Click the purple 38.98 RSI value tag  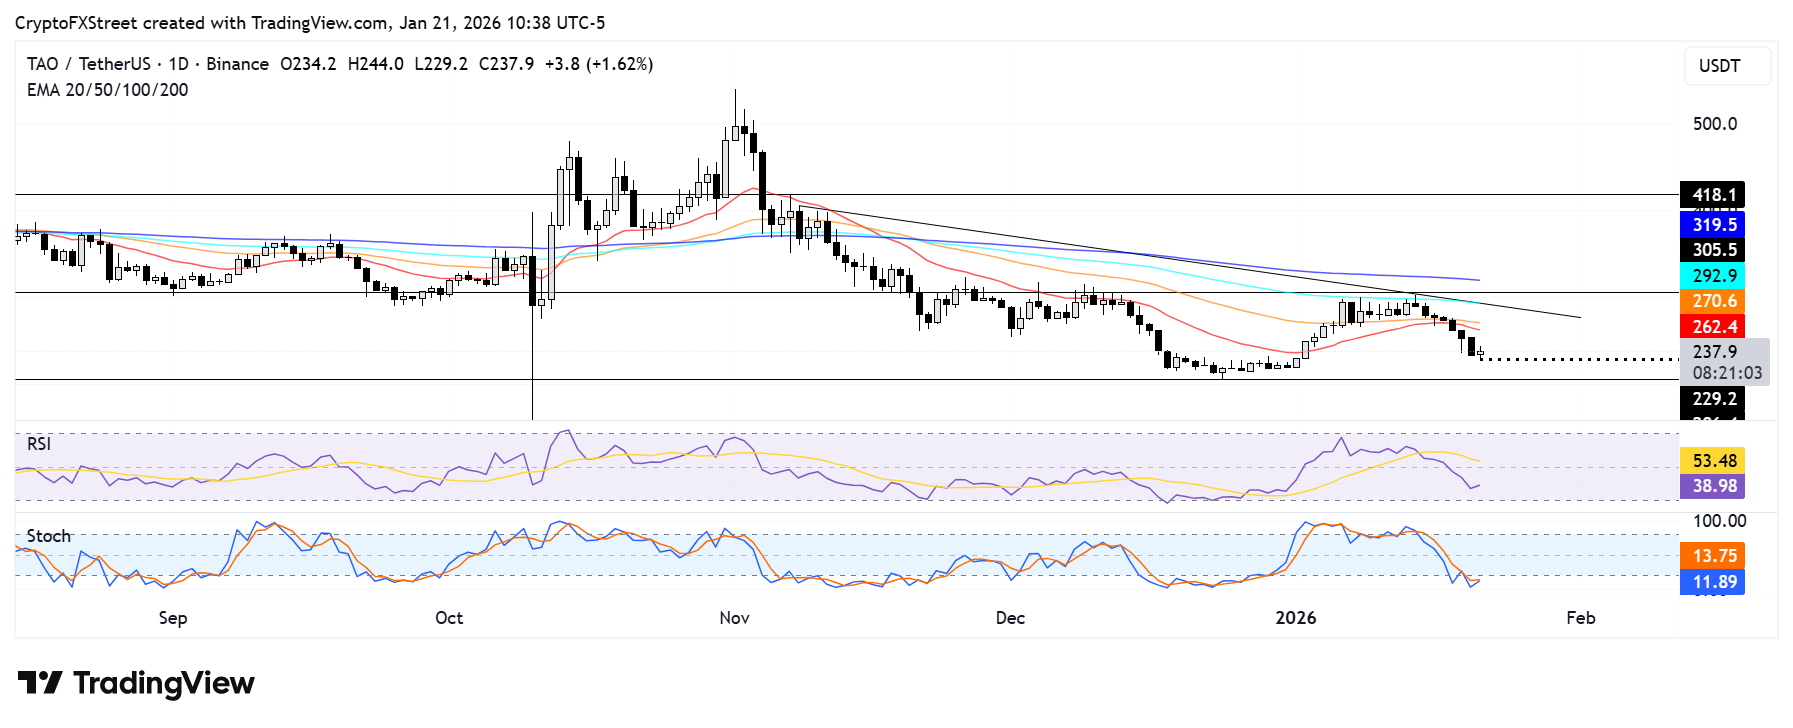coord(1713,486)
